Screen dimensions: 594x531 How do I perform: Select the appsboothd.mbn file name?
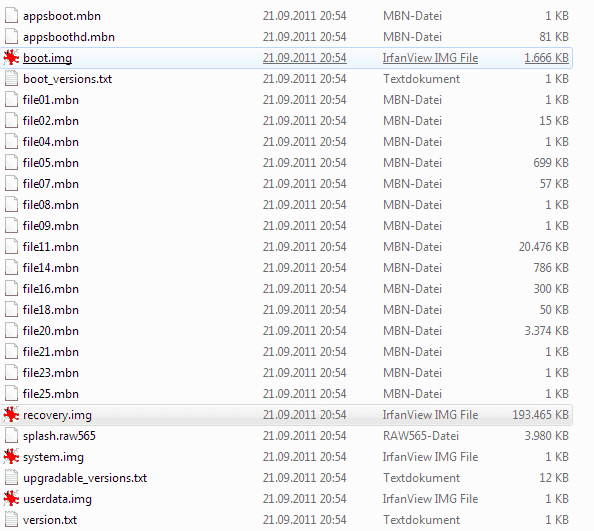[69, 37]
